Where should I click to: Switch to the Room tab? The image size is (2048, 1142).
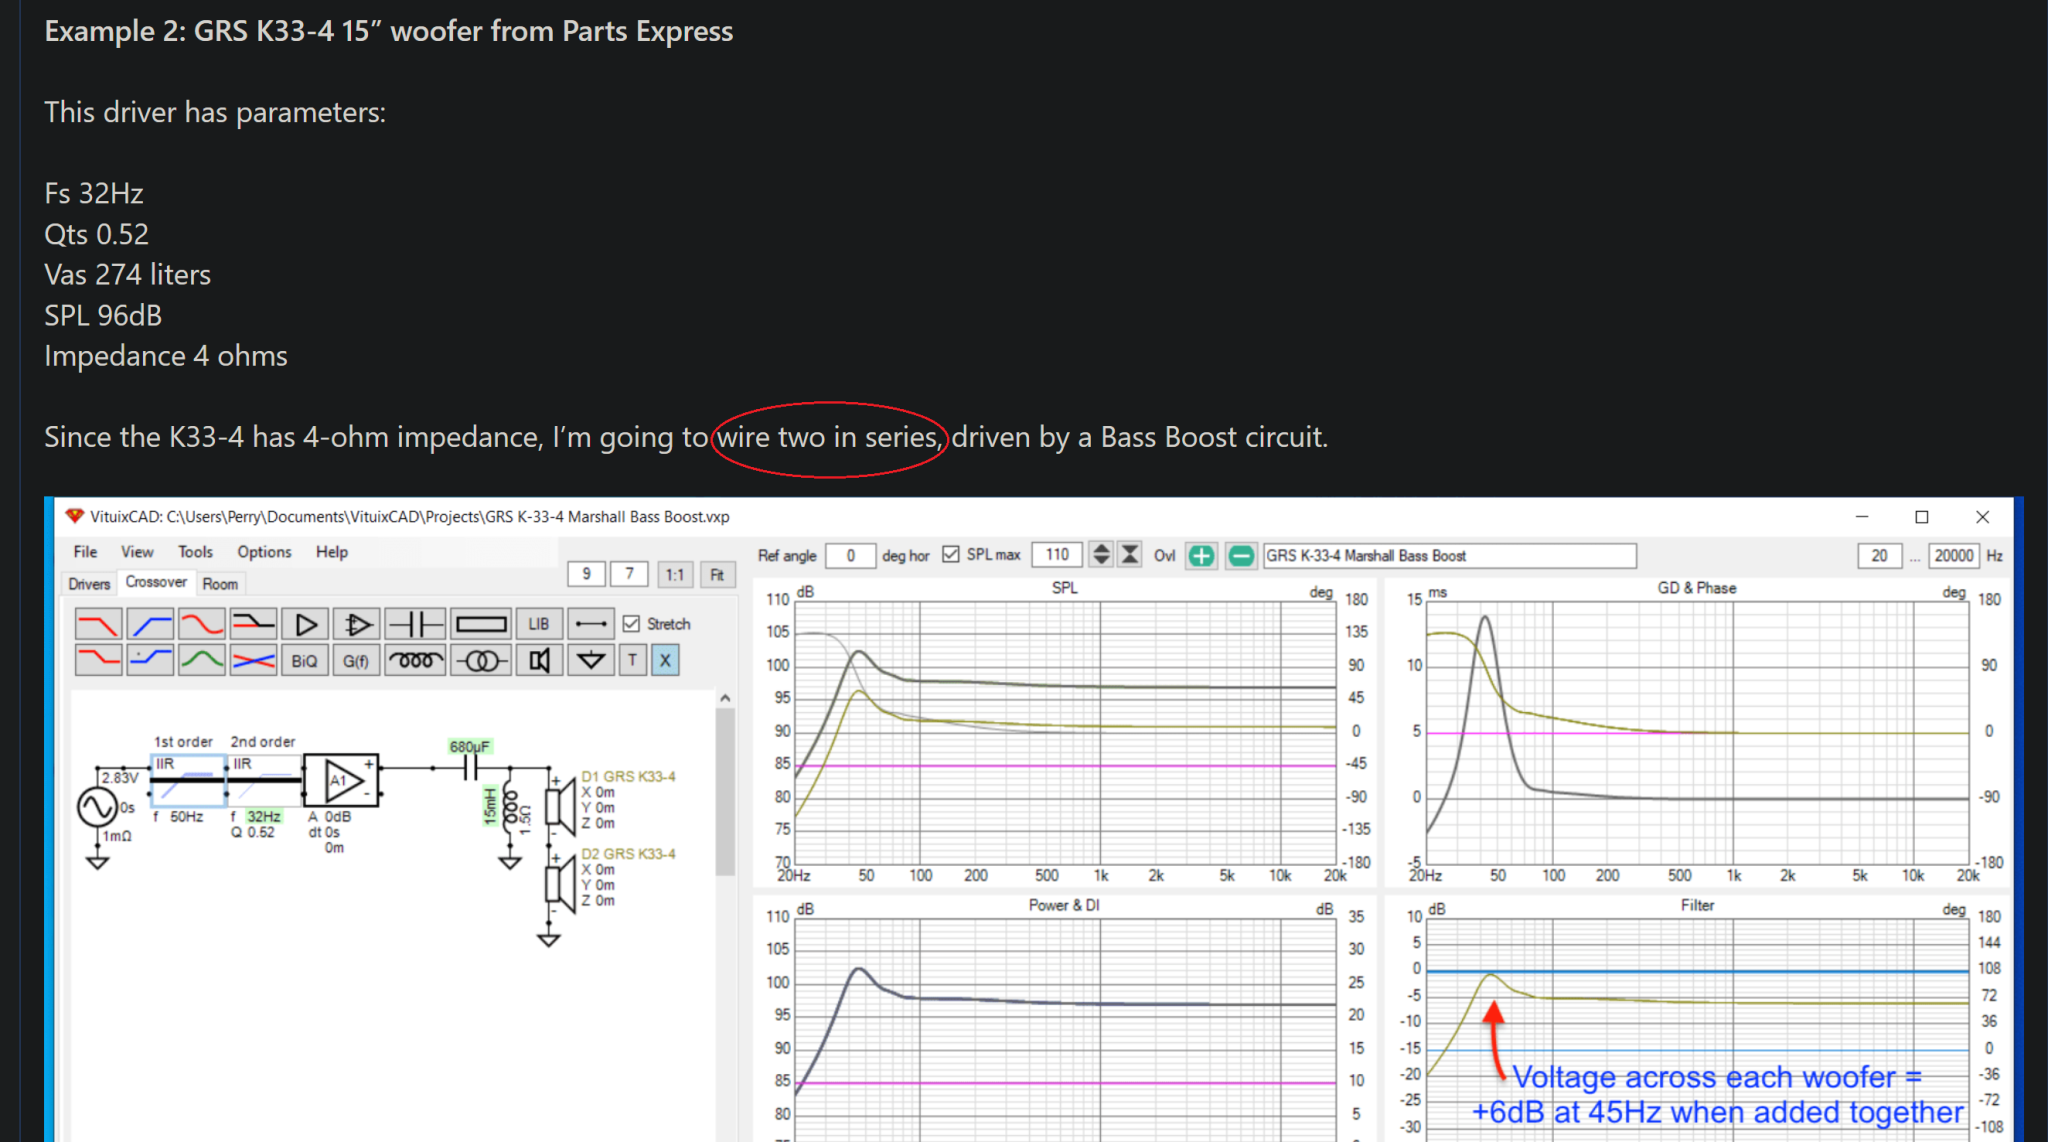(x=220, y=584)
